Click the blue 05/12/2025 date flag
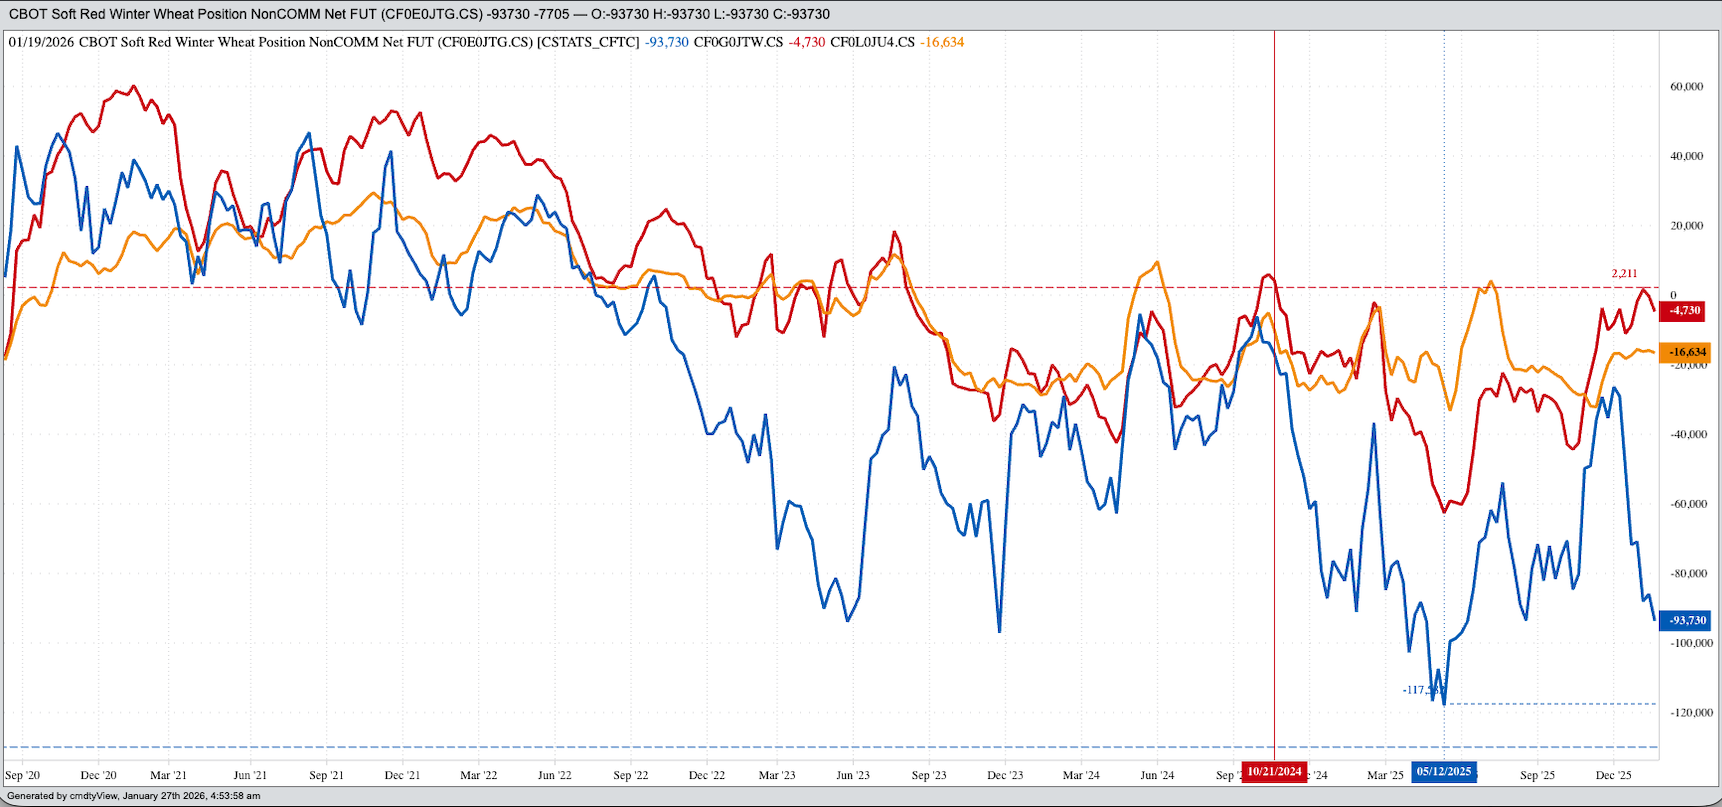Viewport: 1722px width, 807px height. pyautogui.click(x=1444, y=772)
